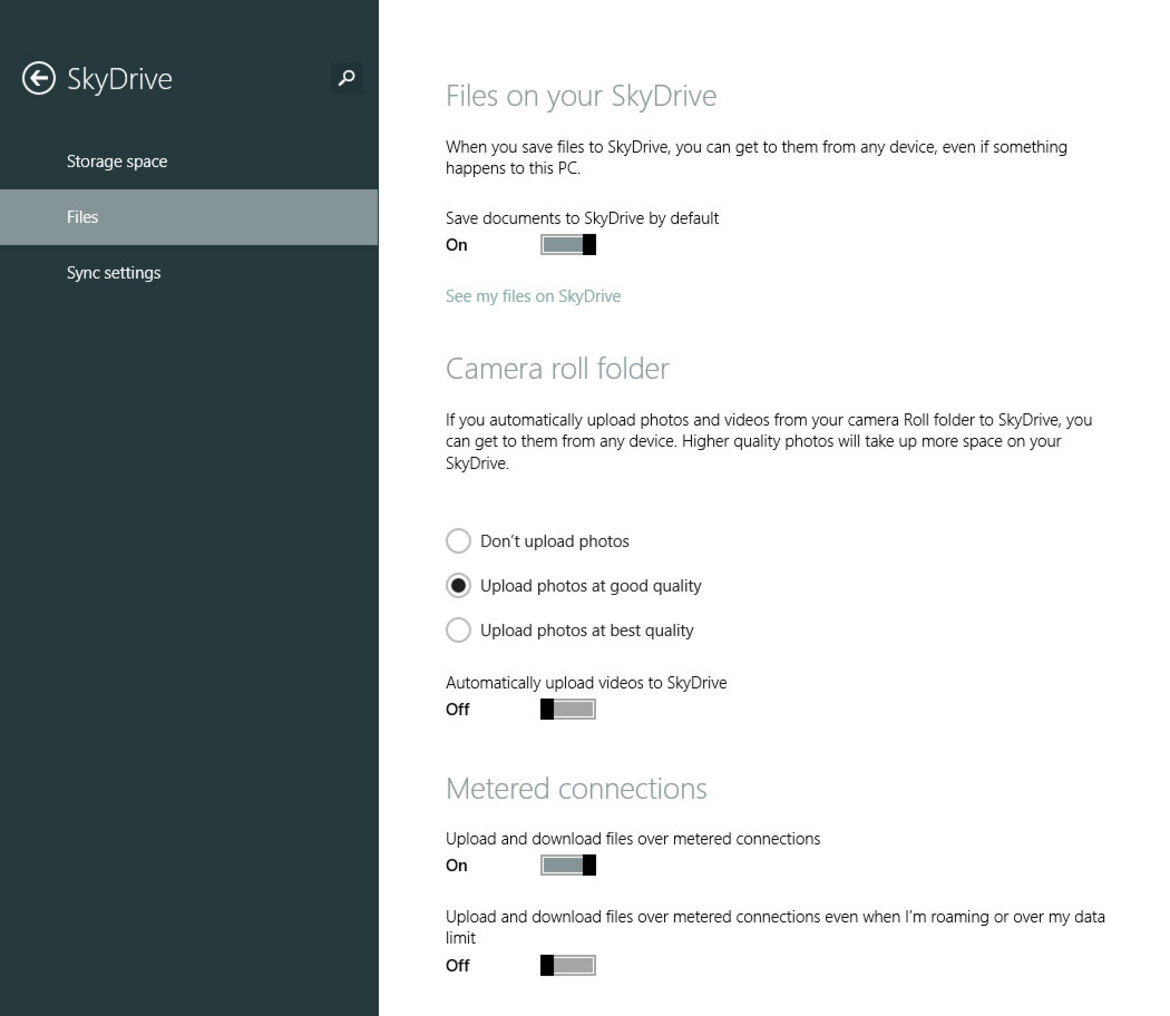Click the paragraph starting 'If you automatically upload'

coord(769,442)
